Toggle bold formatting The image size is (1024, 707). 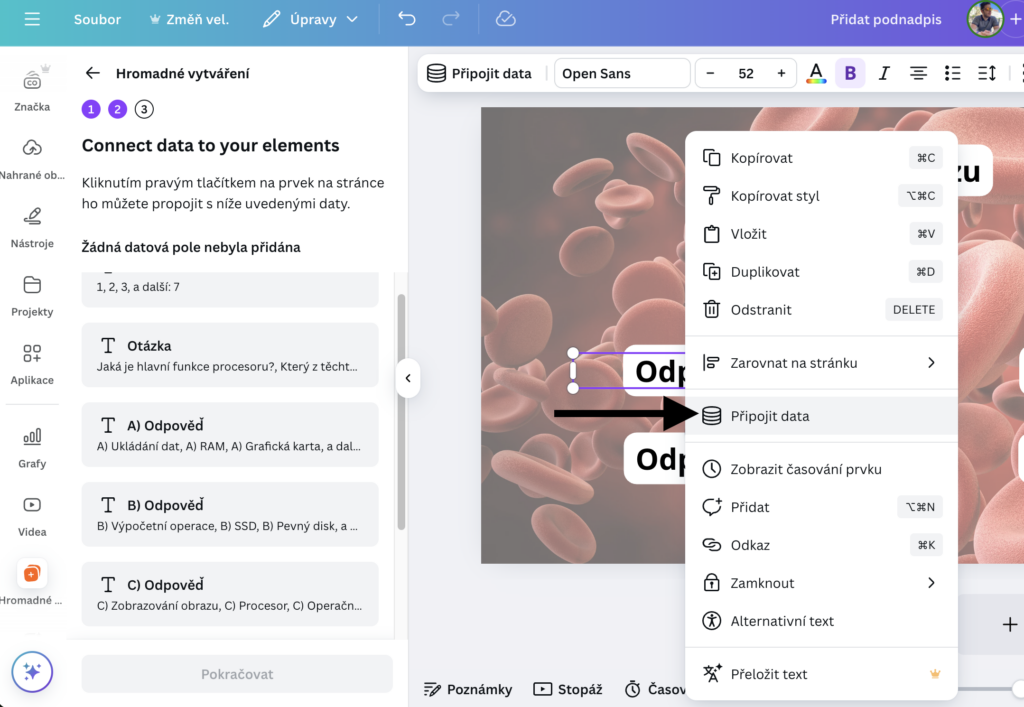pyautogui.click(x=850, y=73)
